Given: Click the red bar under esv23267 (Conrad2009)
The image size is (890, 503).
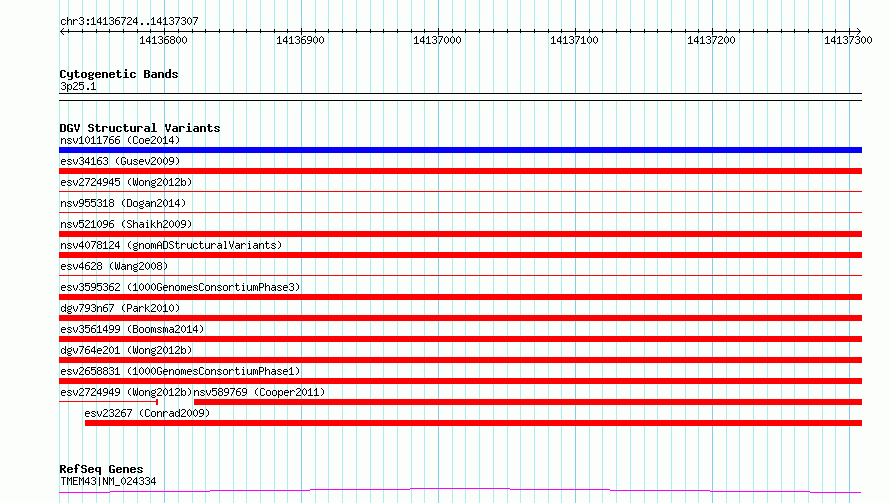Looking at the screenshot, I should [473, 423].
